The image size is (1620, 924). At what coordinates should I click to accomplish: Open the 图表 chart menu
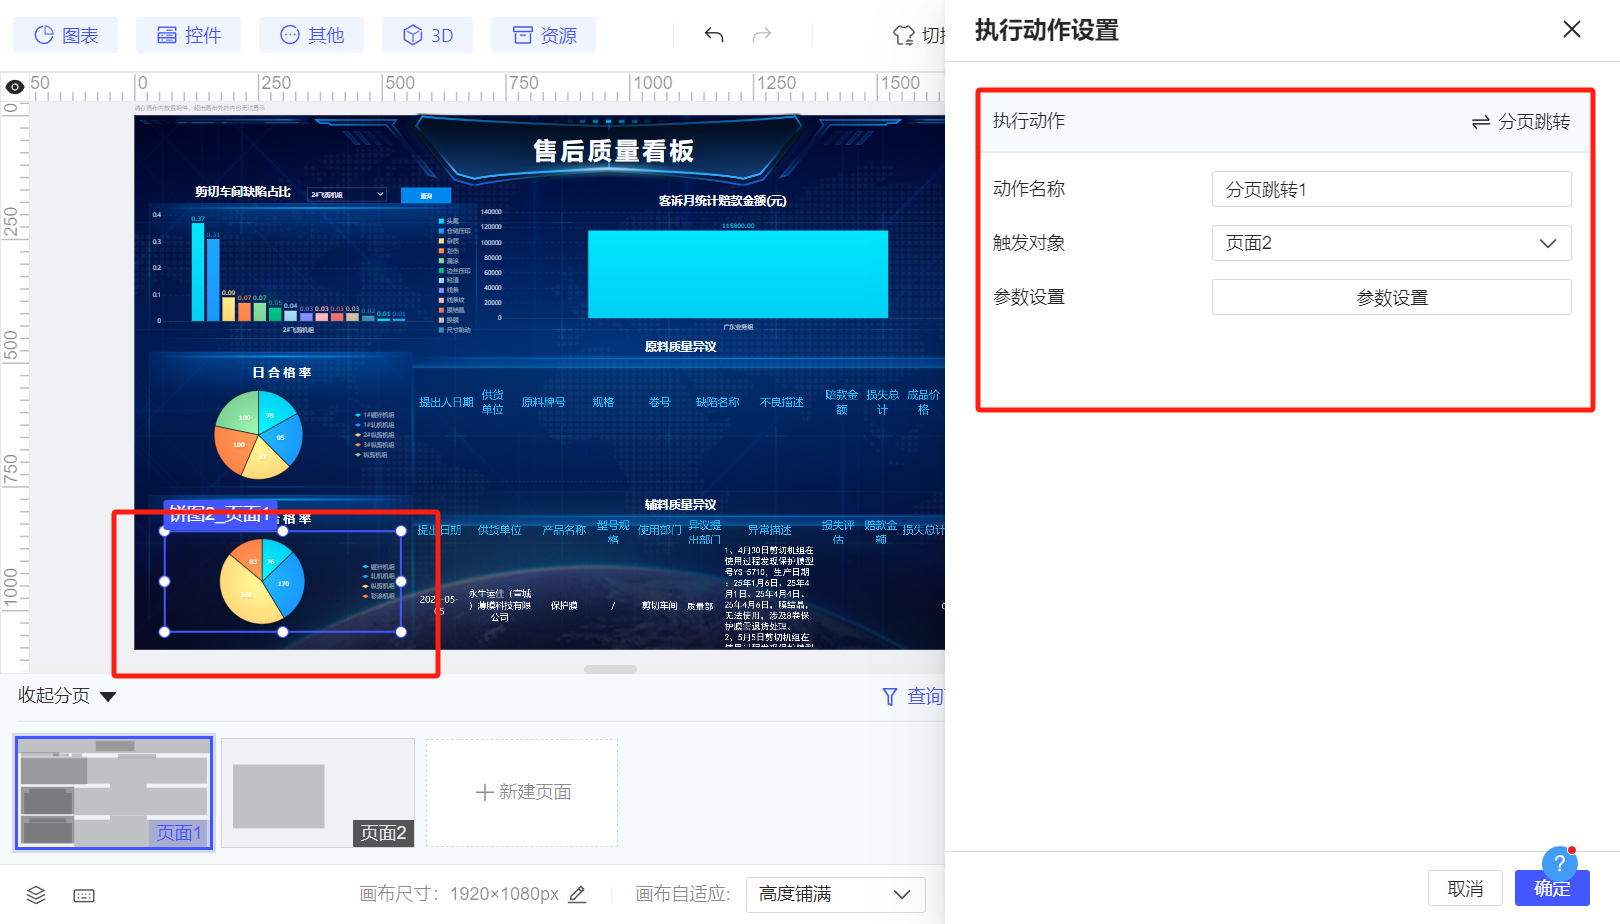[66, 35]
